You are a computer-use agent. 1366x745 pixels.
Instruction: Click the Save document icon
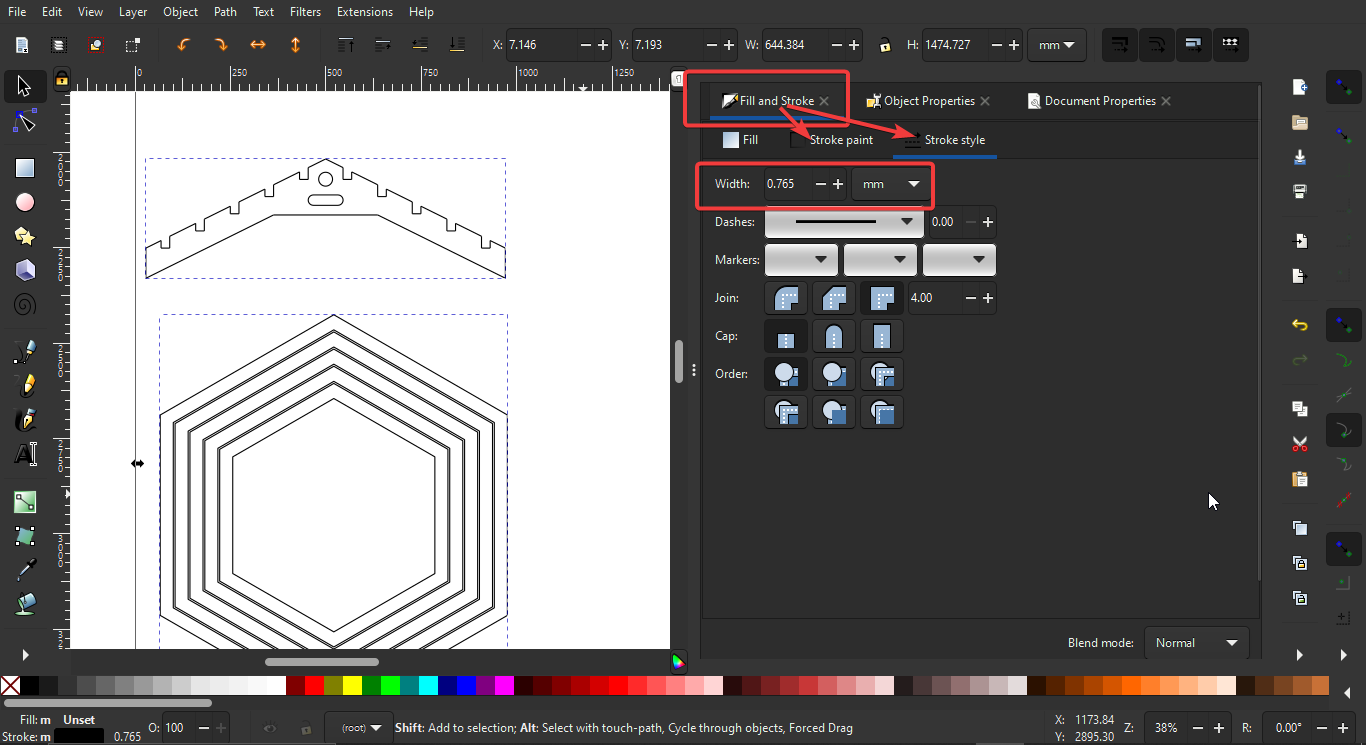click(1299, 157)
